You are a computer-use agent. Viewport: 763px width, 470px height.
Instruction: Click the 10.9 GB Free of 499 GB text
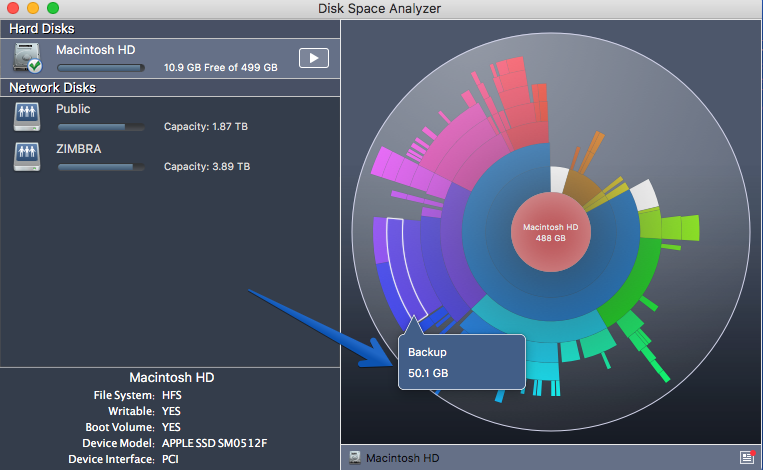(220, 68)
